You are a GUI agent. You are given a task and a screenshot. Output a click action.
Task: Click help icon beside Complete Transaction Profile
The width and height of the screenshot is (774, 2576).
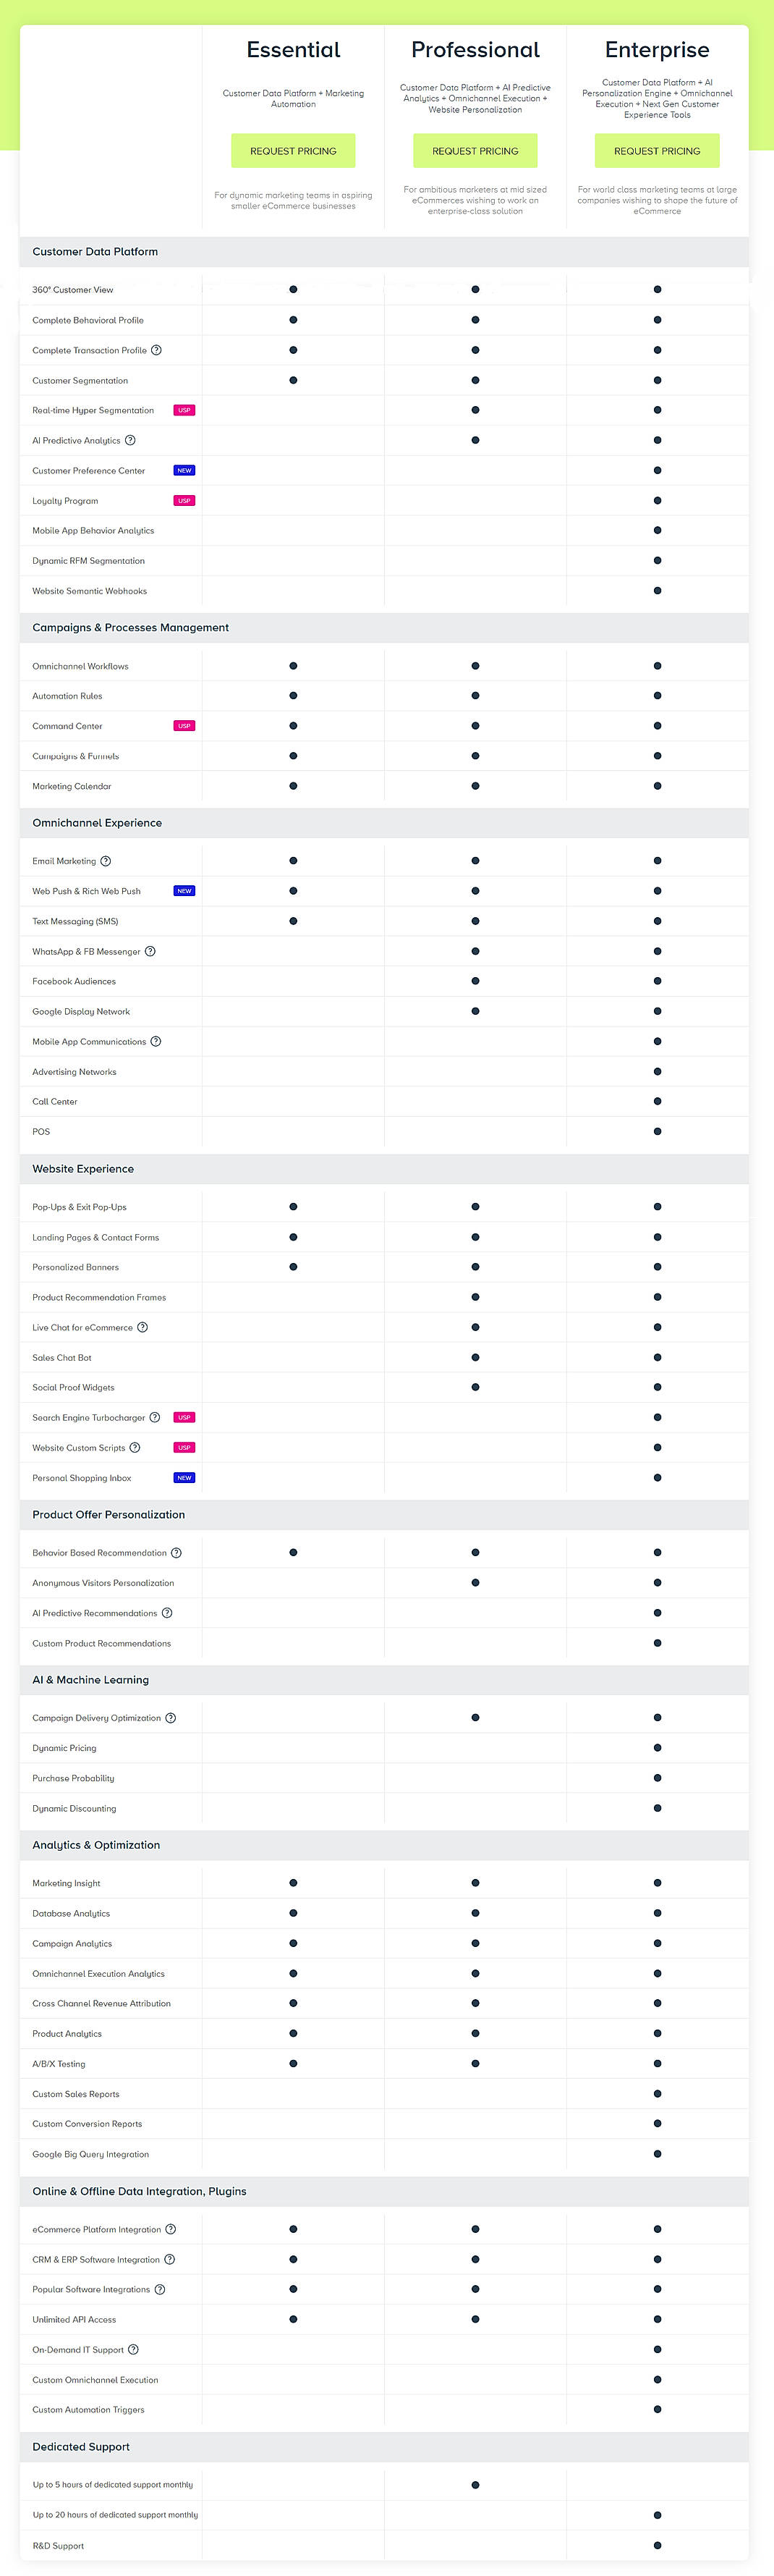pyautogui.click(x=156, y=350)
